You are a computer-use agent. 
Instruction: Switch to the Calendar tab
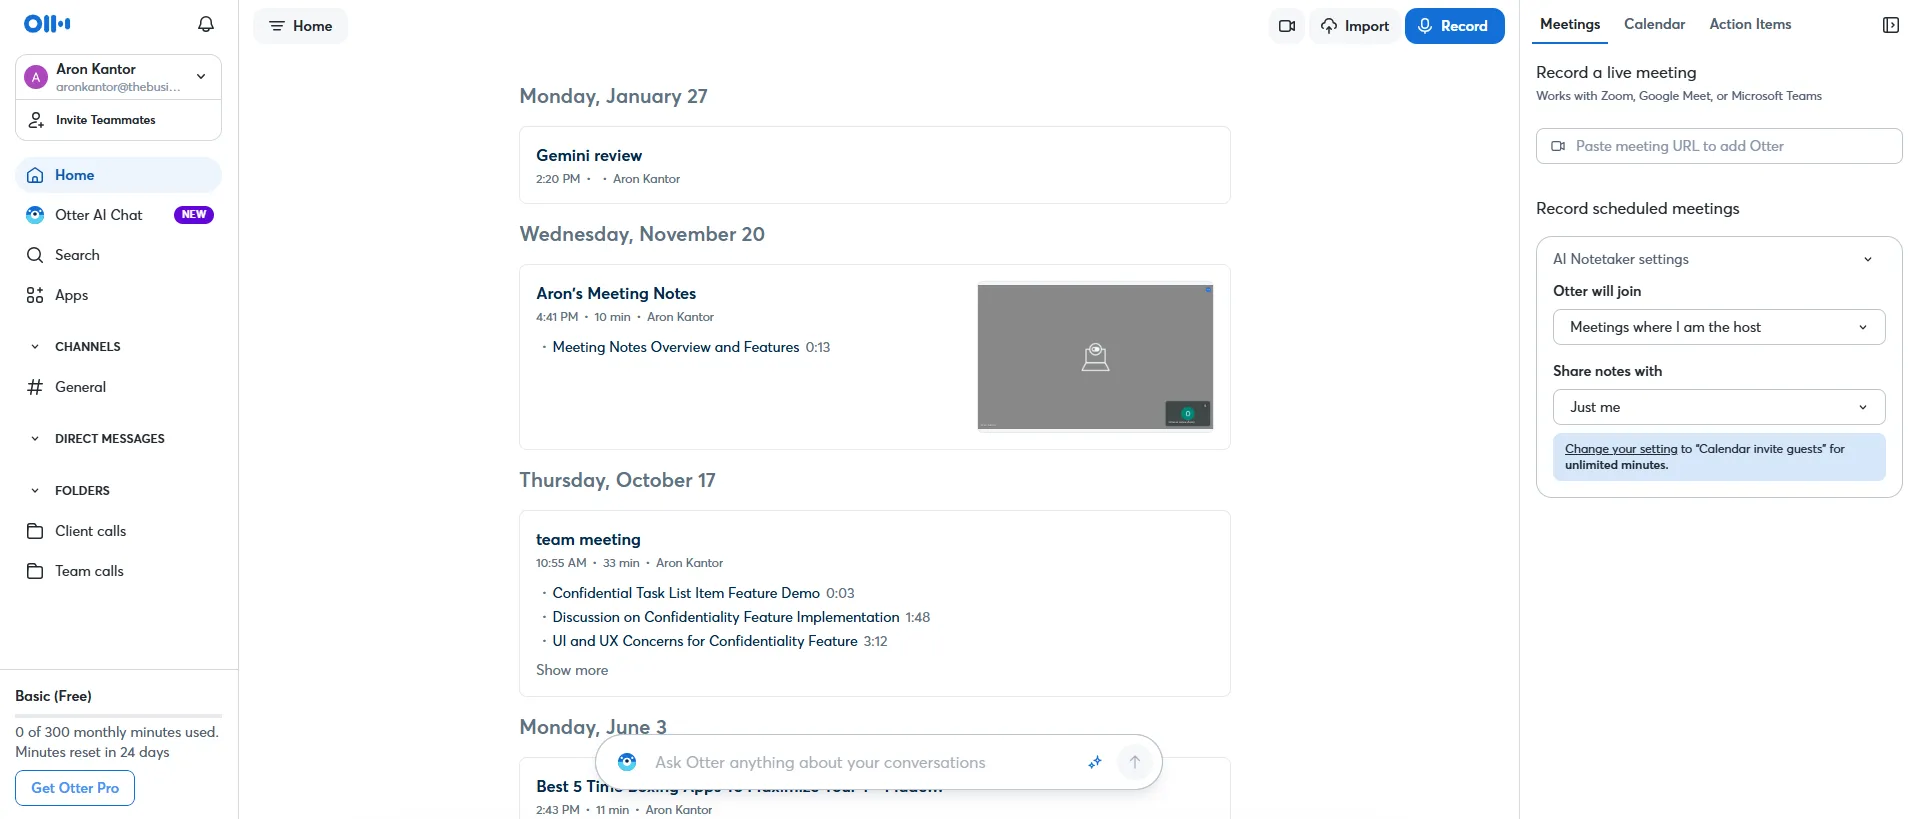click(x=1654, y=24)
